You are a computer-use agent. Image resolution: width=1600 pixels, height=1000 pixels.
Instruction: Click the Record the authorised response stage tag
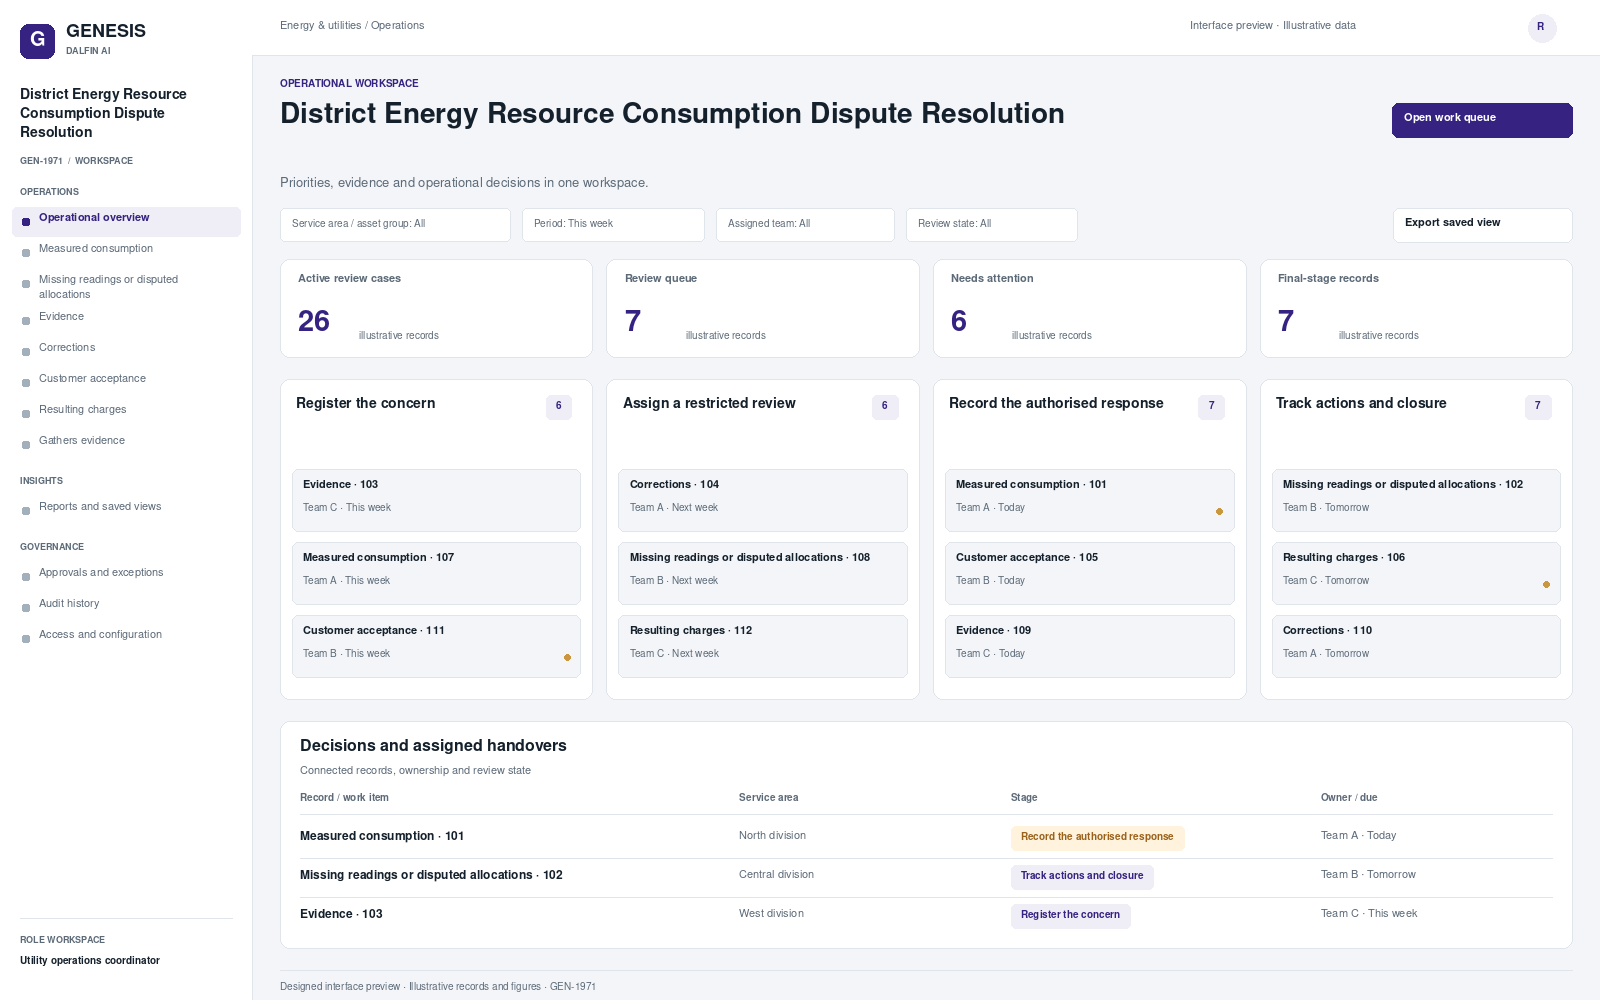pos(1097,837)
